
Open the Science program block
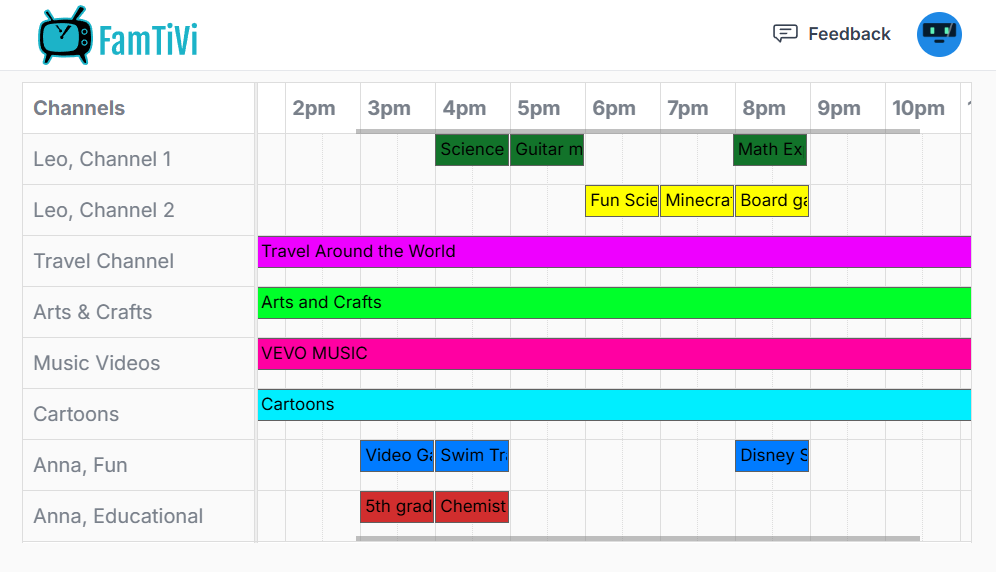coord(472,150)
